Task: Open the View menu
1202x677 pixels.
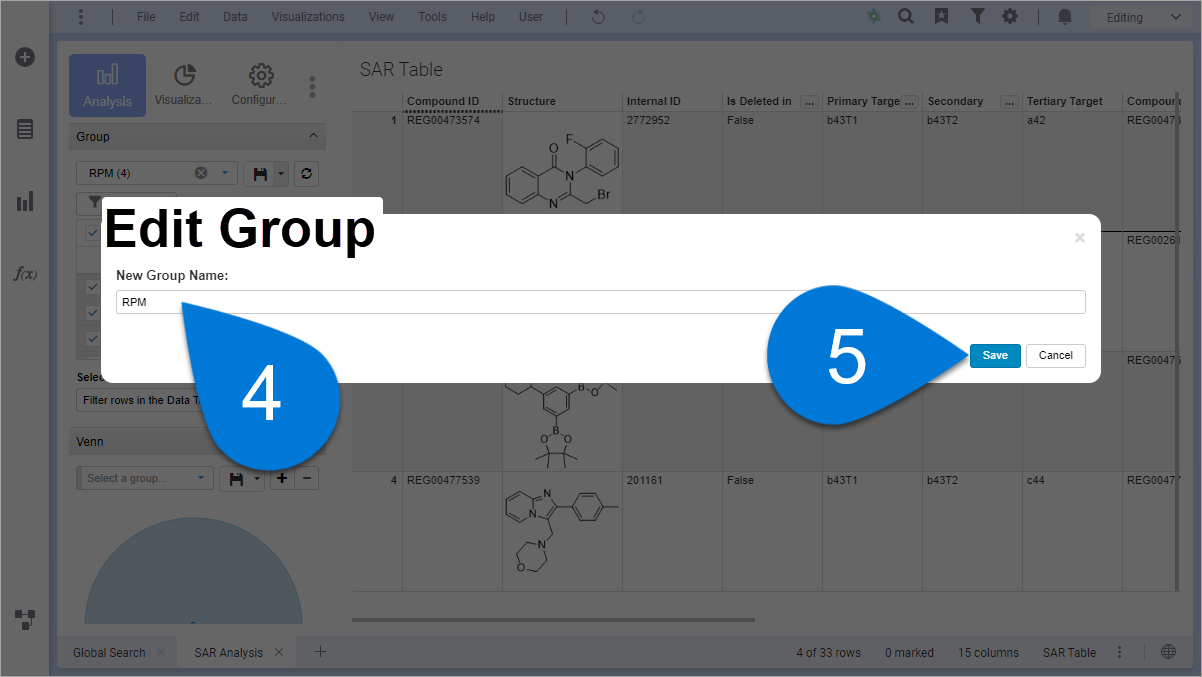Action: [x=381, y=17]
